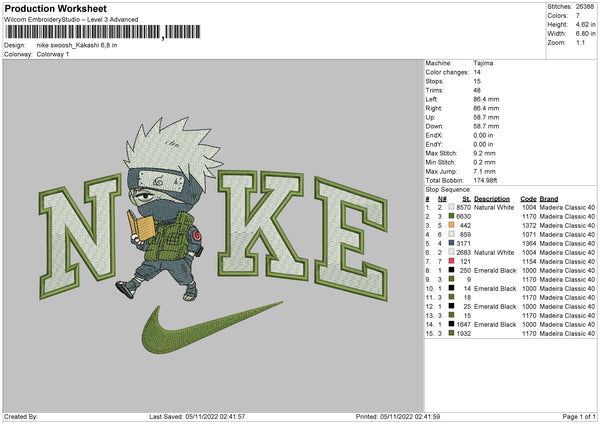Click the letter E in the embroidery design

350,239
